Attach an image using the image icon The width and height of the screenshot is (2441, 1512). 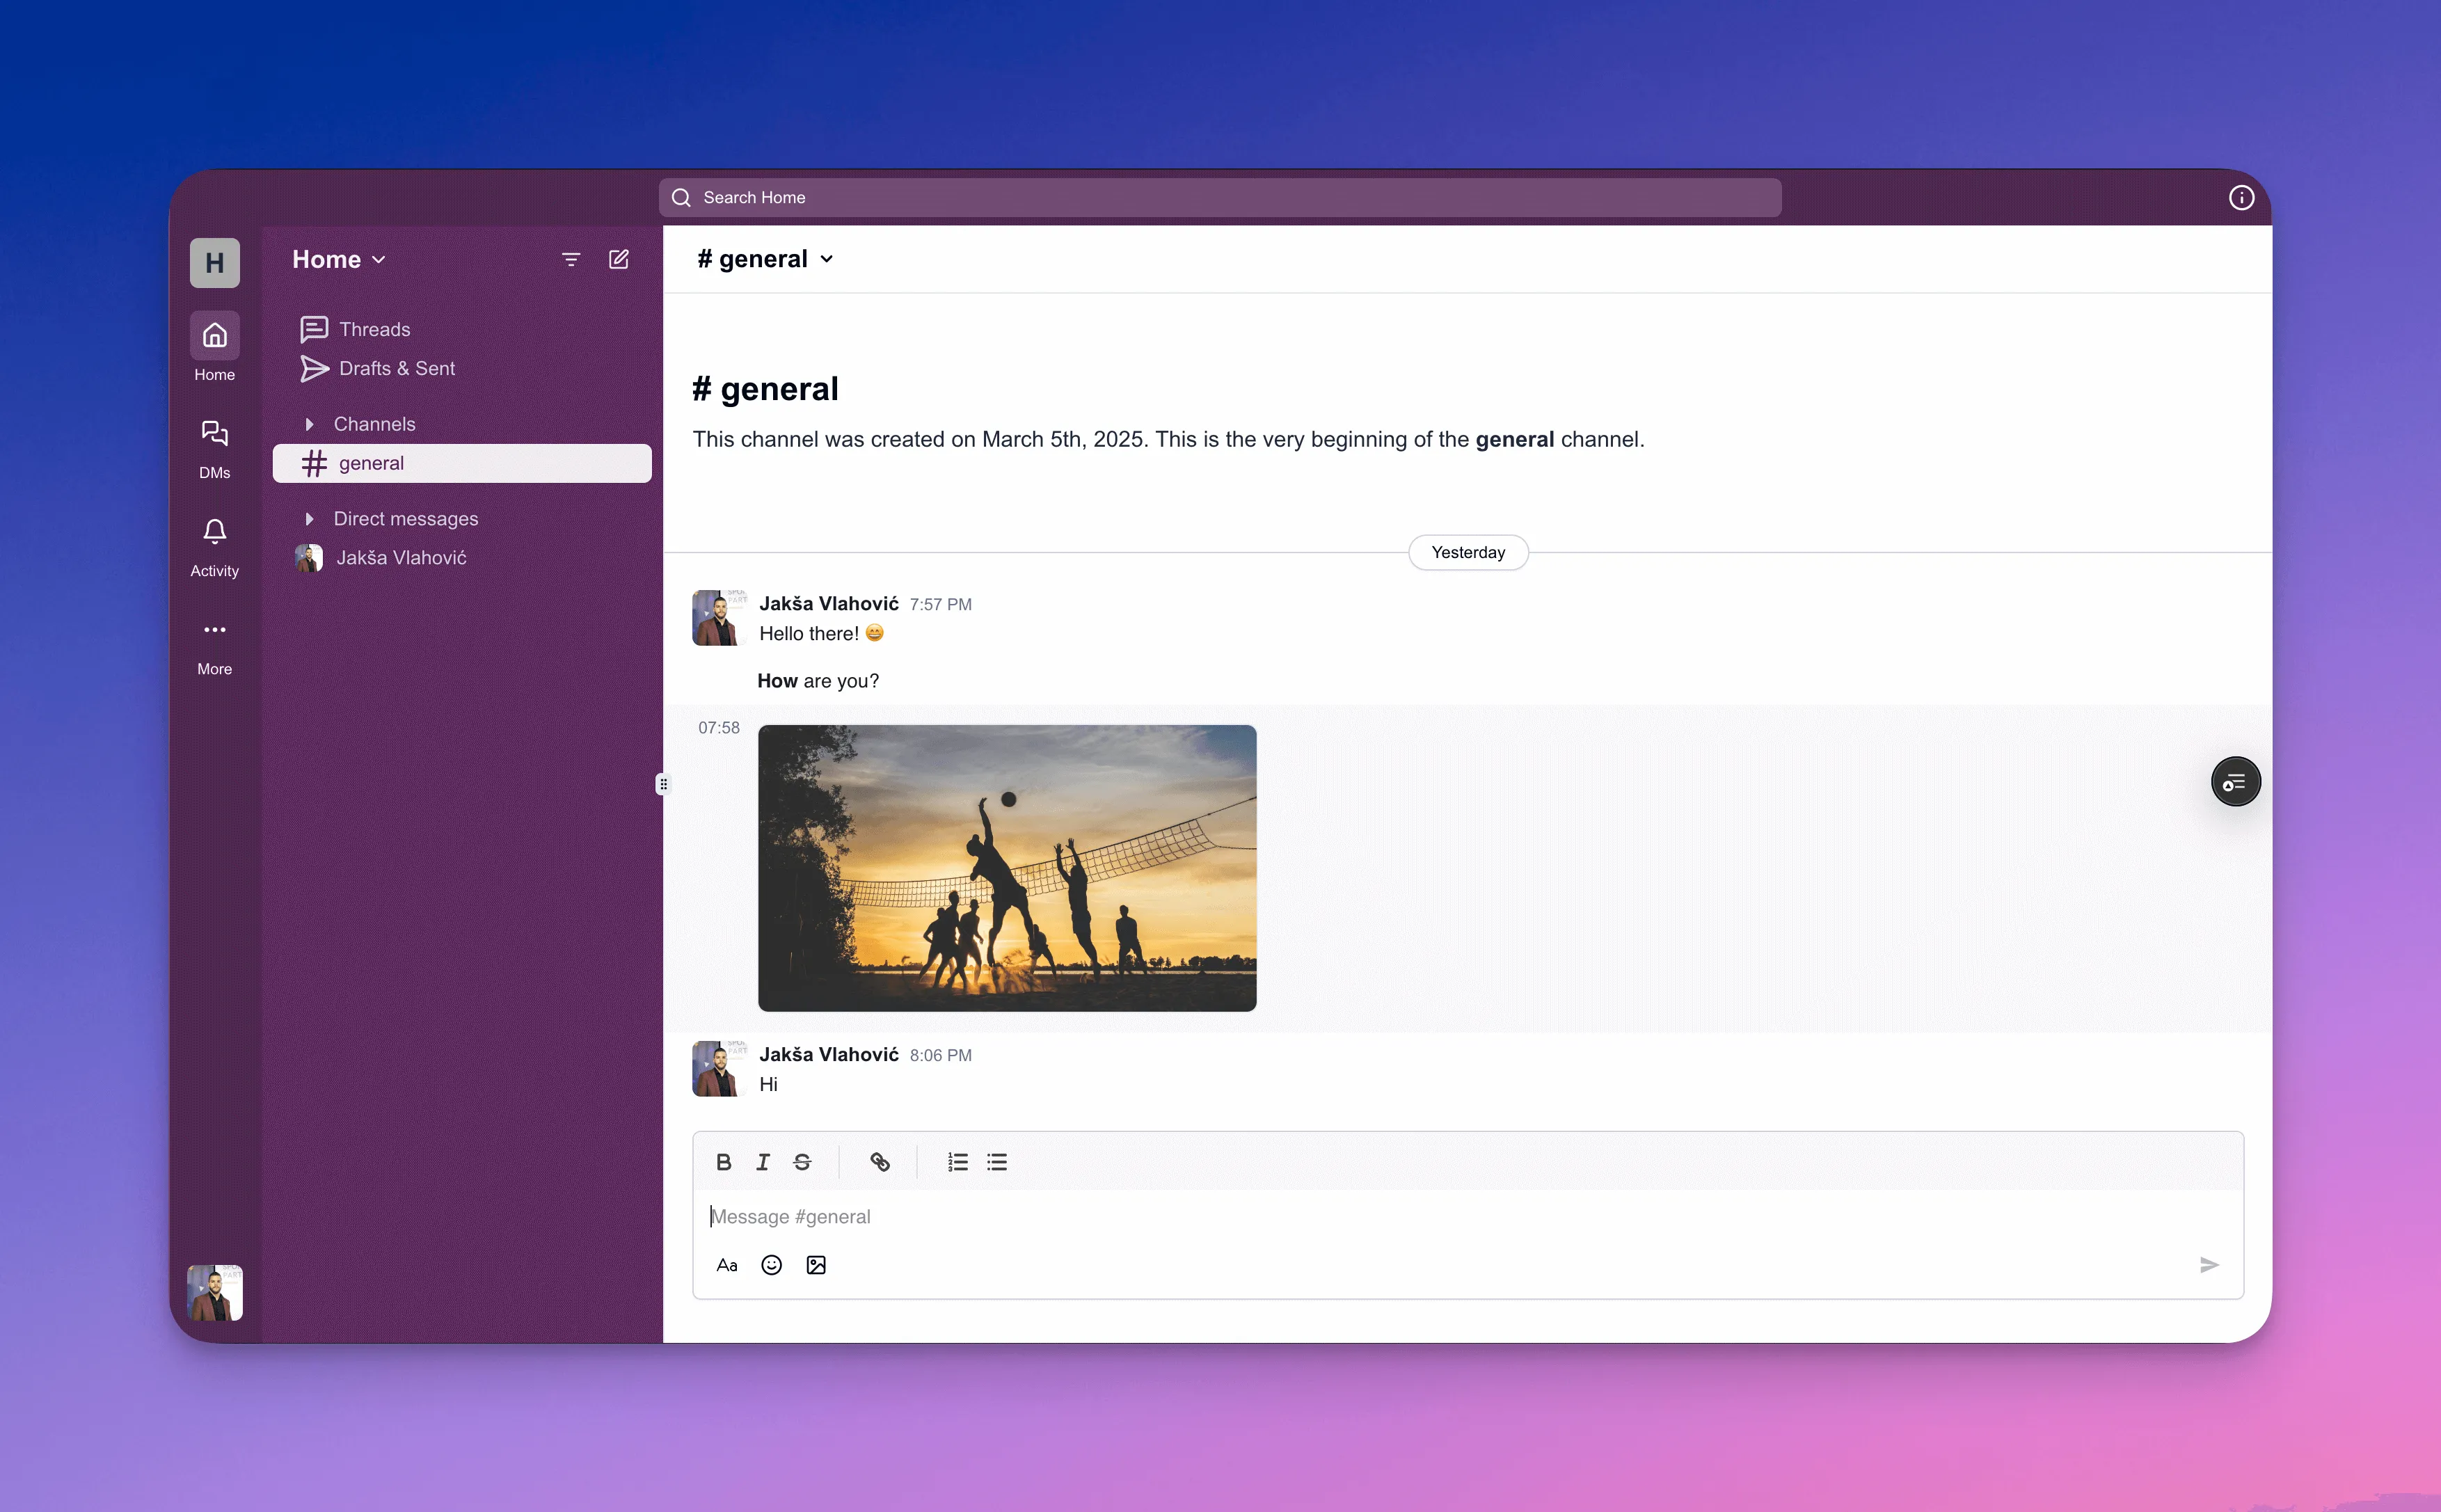(815, 1264)
